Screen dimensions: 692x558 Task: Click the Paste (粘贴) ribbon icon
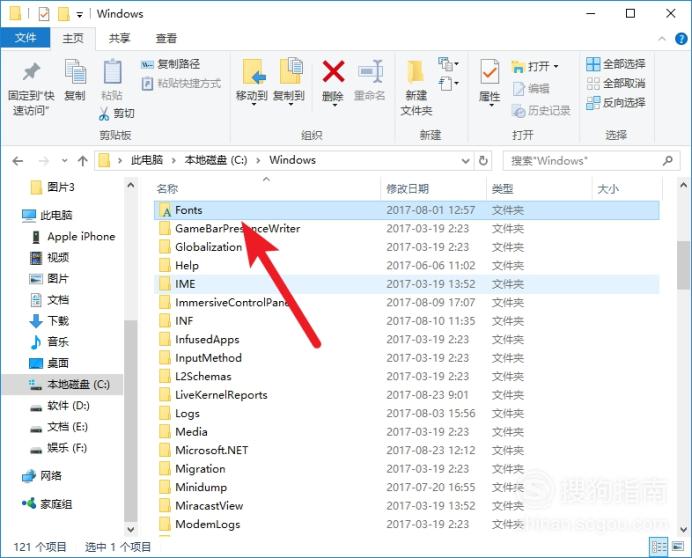click(112, 72)
